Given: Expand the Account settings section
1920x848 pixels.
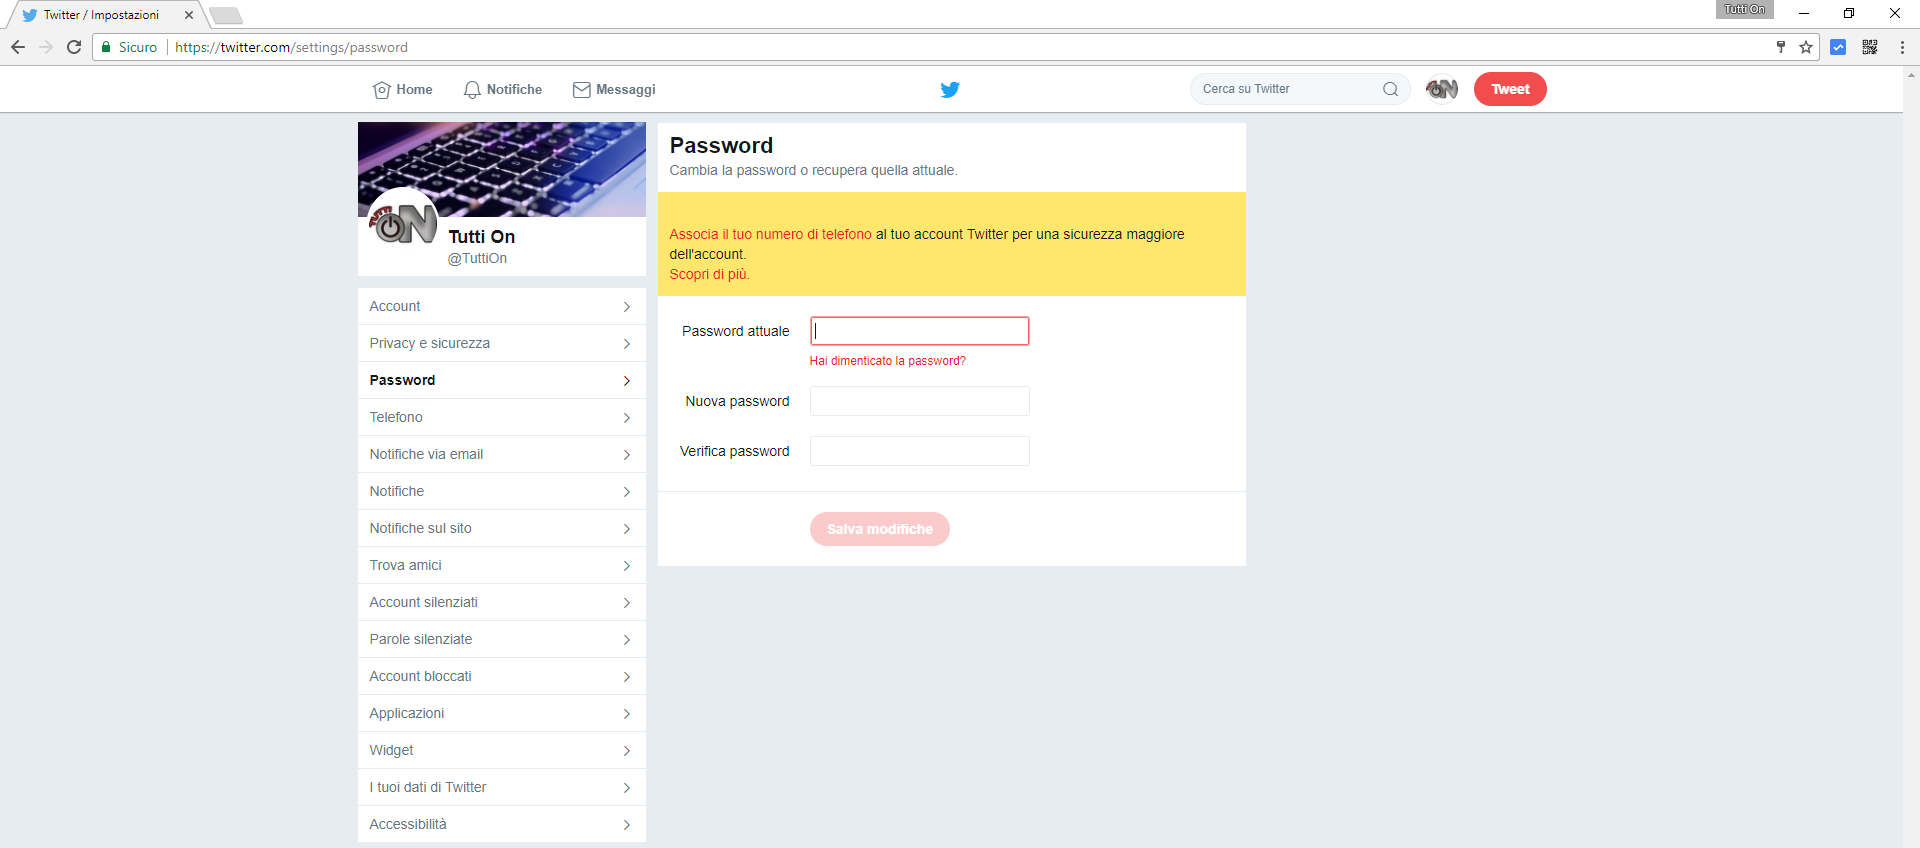Looking at the screenshot, I should coord(501,306).
